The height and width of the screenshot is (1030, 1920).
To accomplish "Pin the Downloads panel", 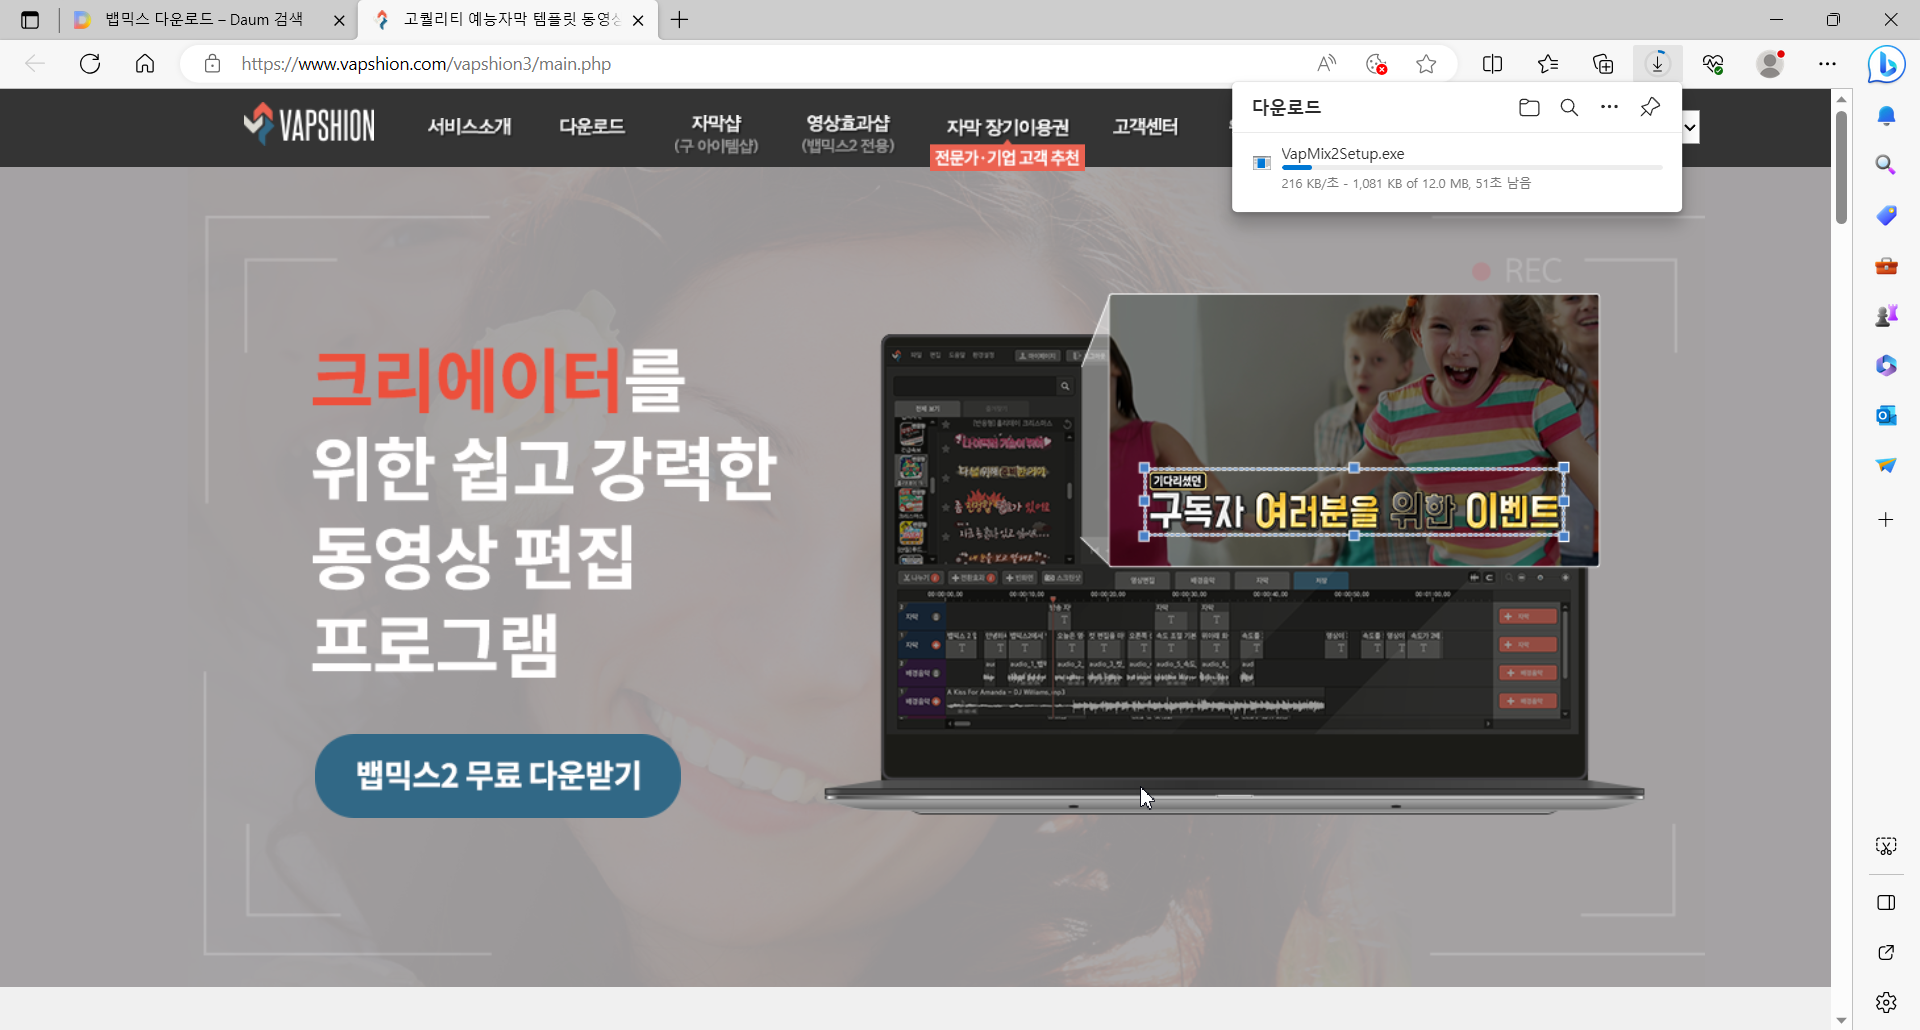I will (x=1650, y=107).
